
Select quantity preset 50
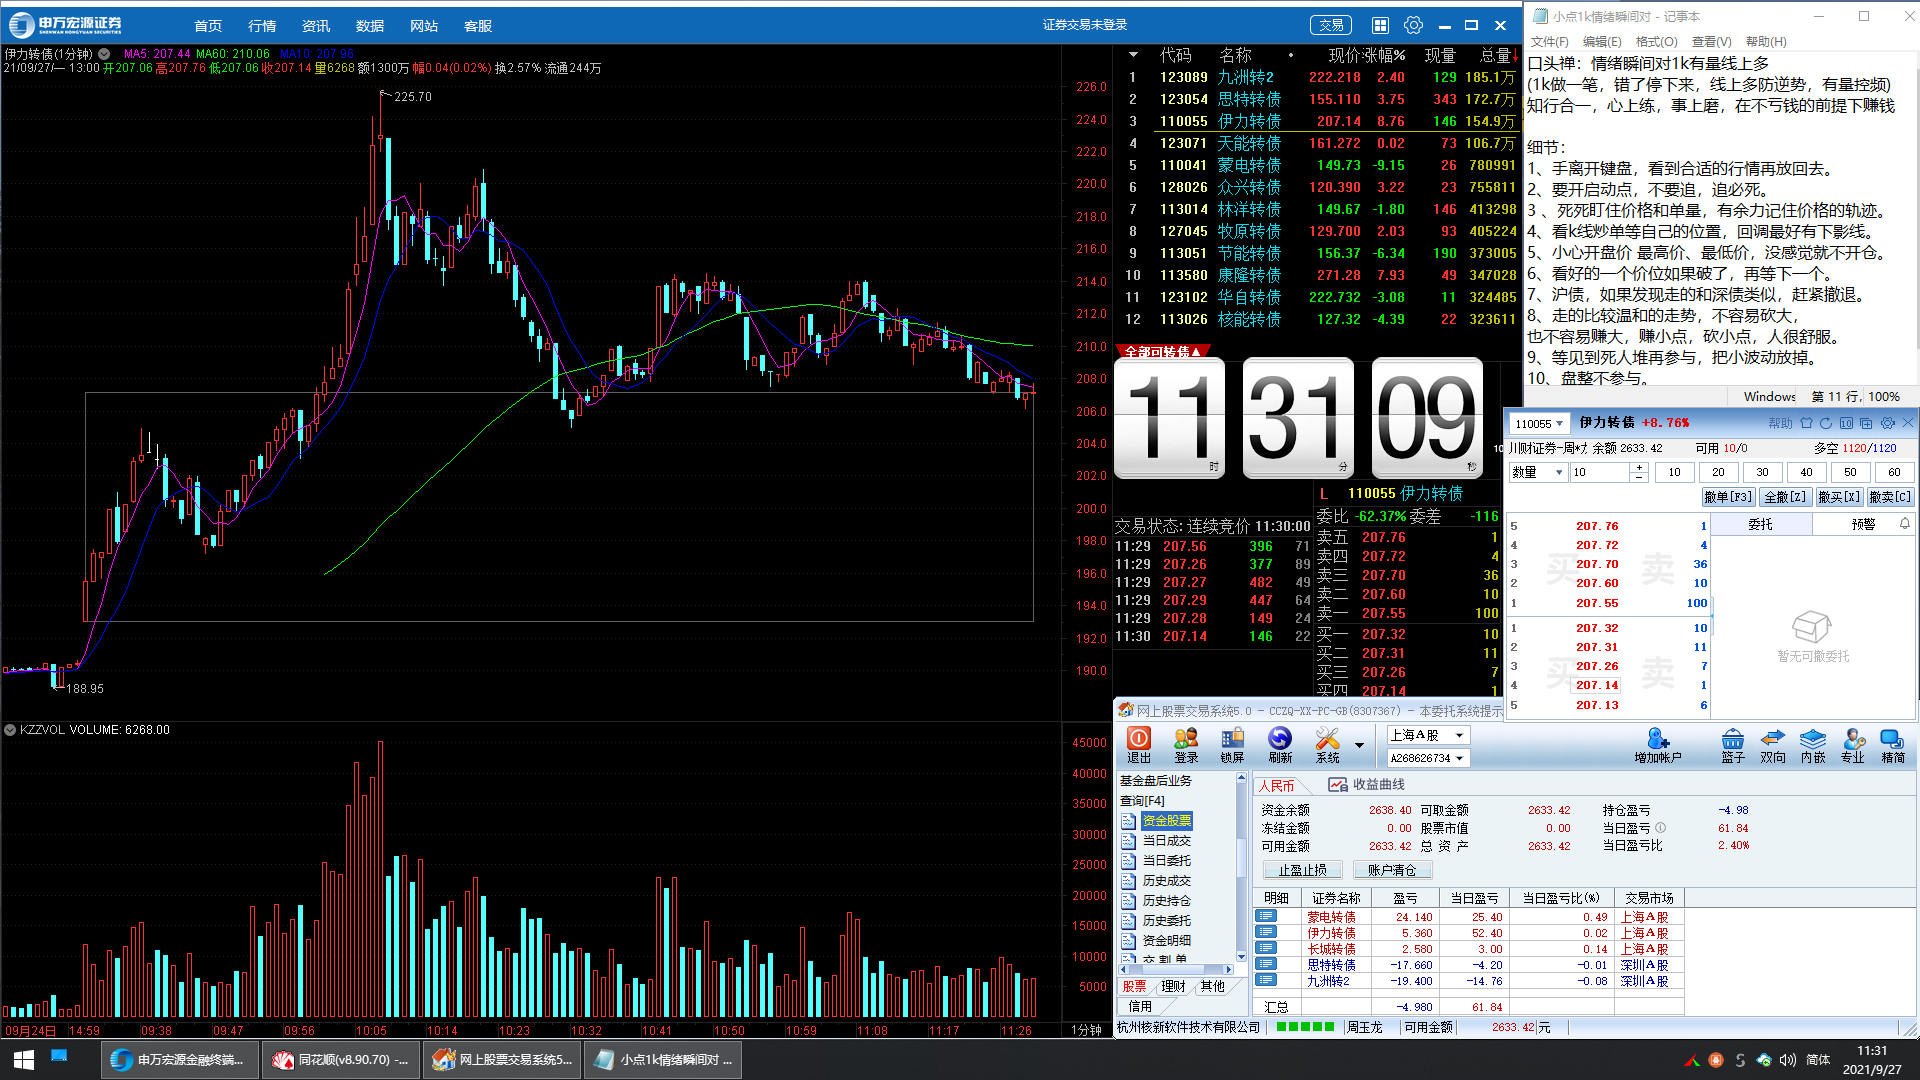(1850, 472)
